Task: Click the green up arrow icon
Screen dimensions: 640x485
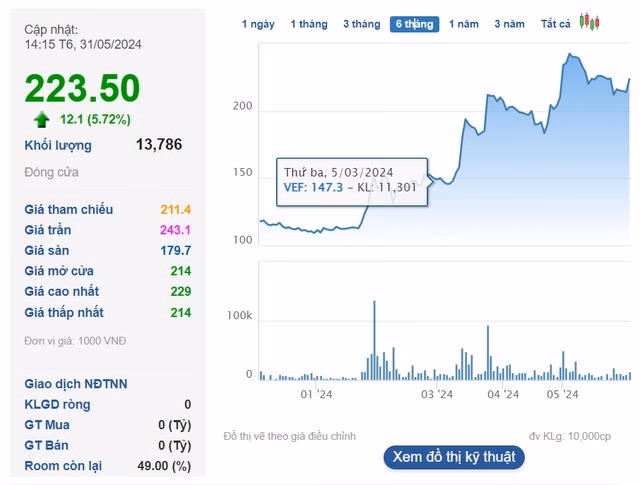Action: pos(42,120)
